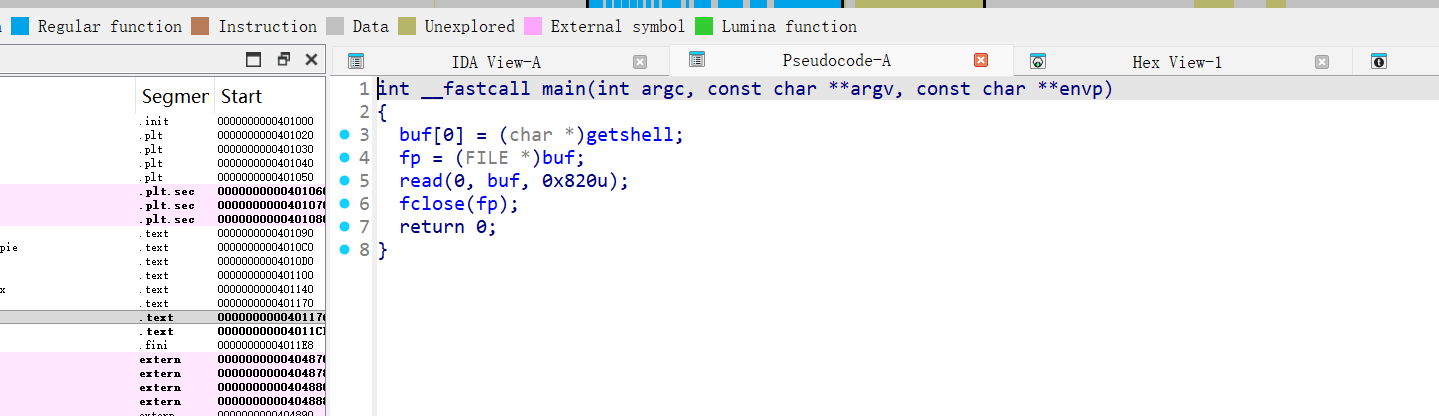Maximize the functions panel

tap(254, 59)
